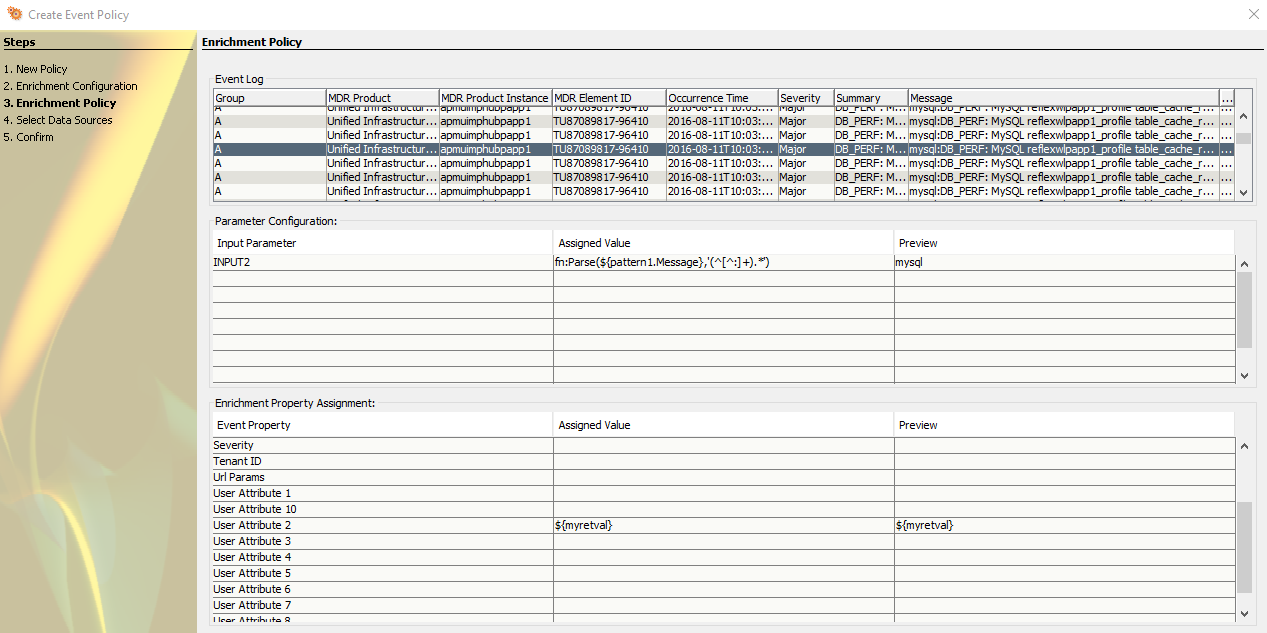Select the 4. Select Data Sources step
The image size is (1267, 633).
pyautogui.click(x=65, y=119)
